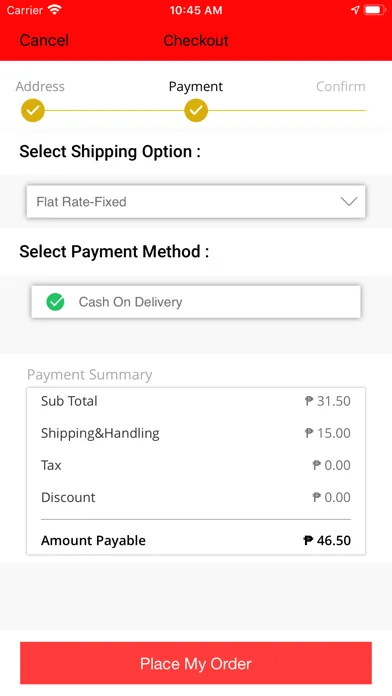The image size is (392, 696).
Task: Select the Payment step label
Action: coord(196,87)
